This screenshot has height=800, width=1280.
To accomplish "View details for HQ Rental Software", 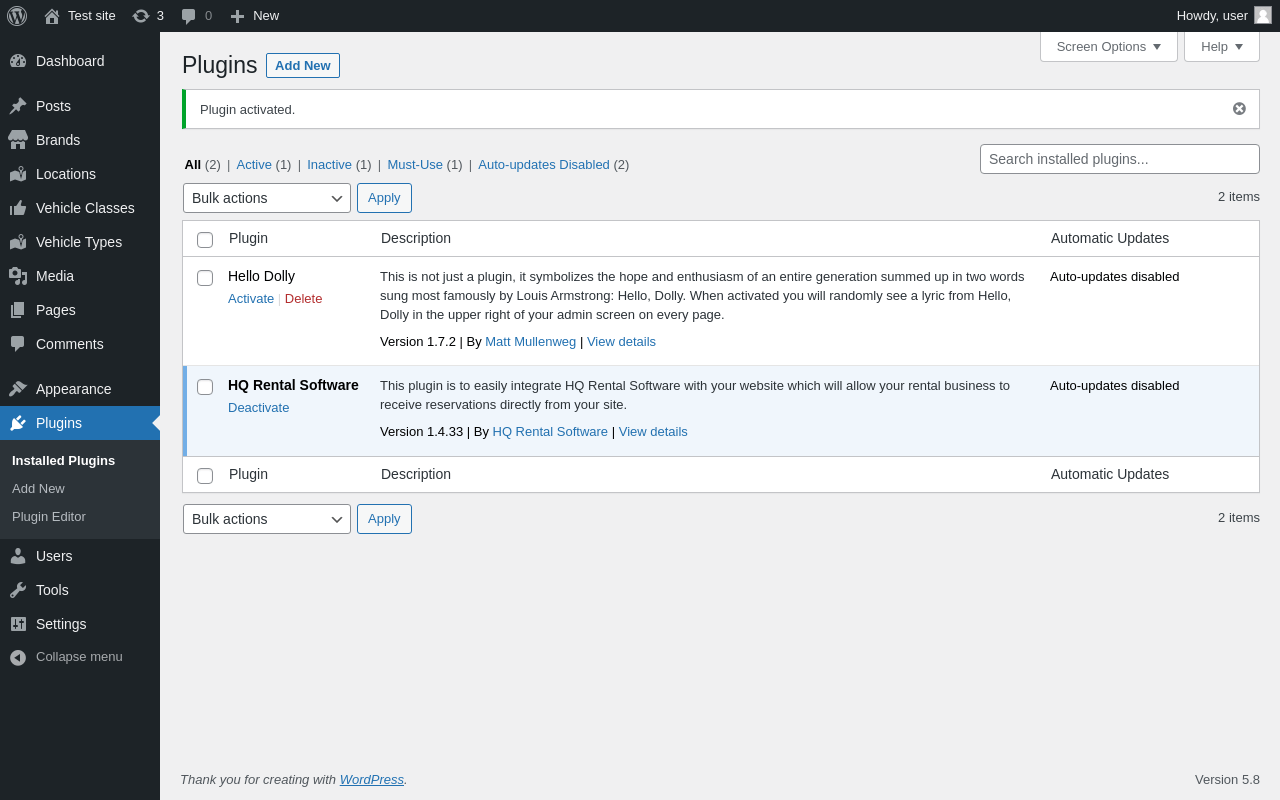I will click(x=653, y=432).
